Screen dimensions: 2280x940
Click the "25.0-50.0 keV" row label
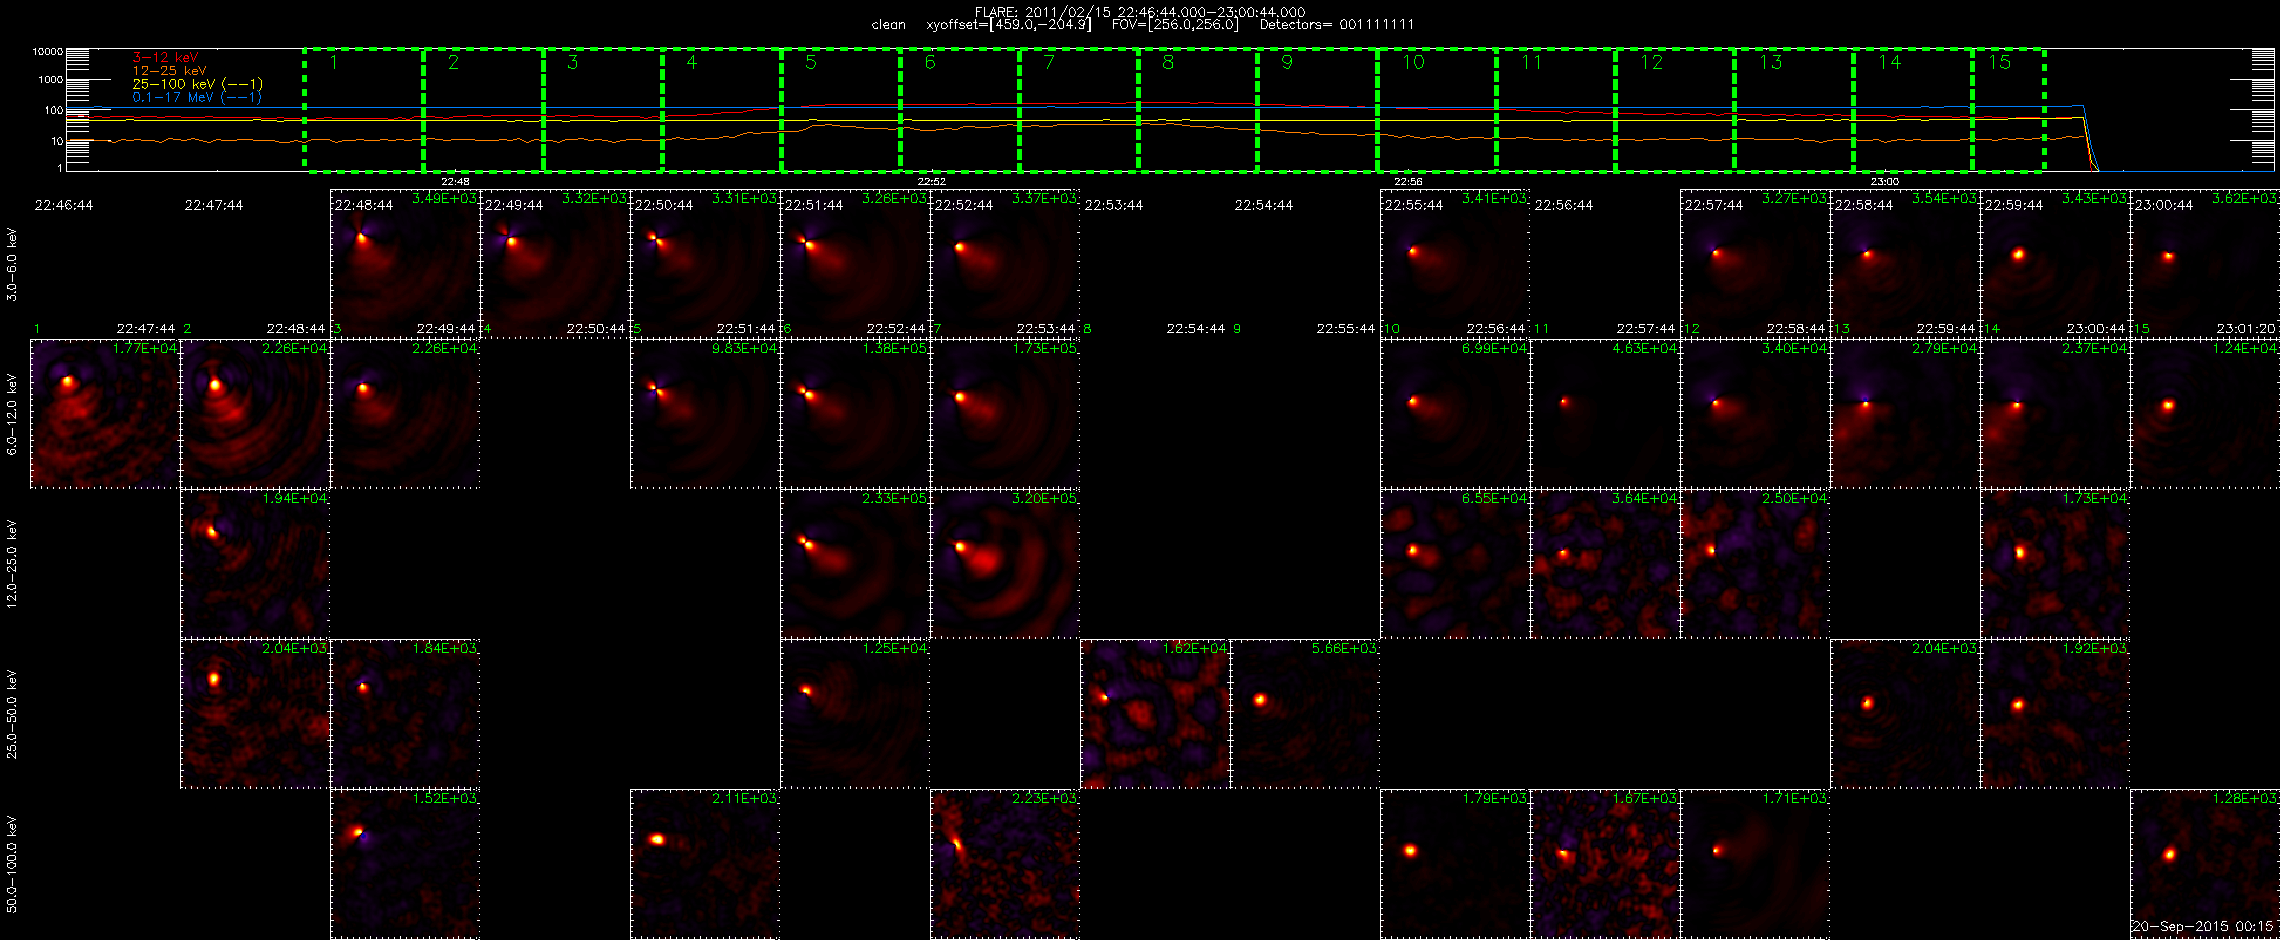pos(12,714)
